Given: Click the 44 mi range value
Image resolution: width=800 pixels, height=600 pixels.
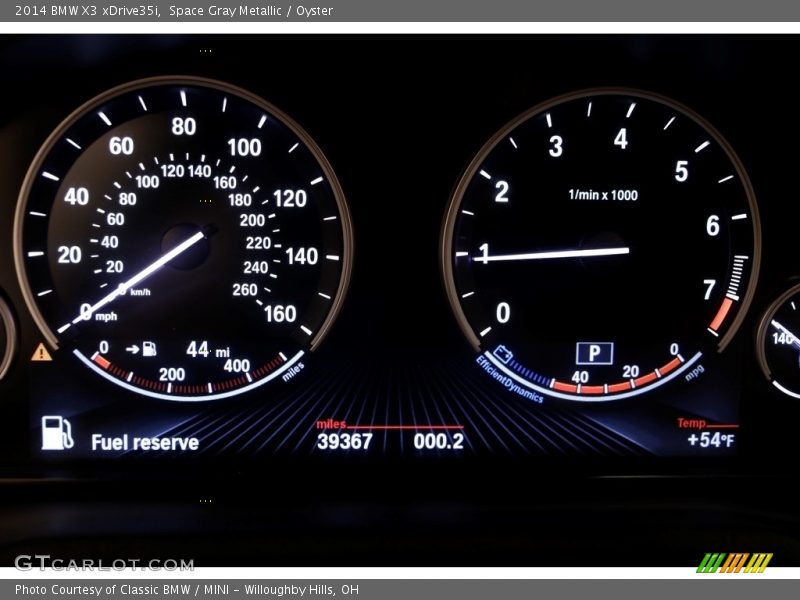Looking at the screenshot, I should point(208,350).
